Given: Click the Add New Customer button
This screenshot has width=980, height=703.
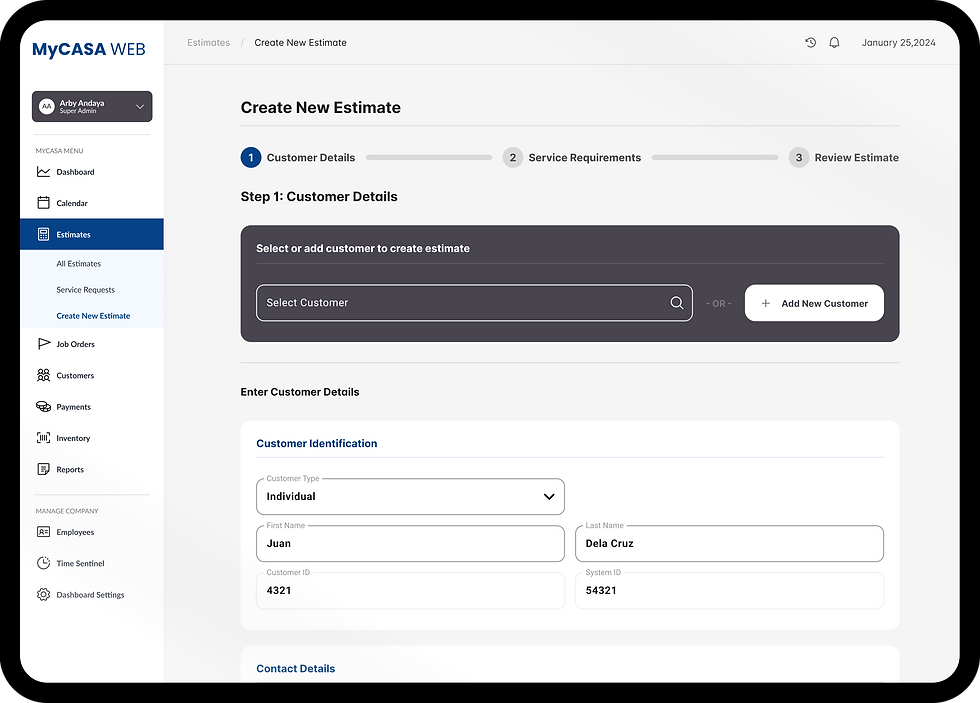Looking at the screenshot, I should click(814, 303).
